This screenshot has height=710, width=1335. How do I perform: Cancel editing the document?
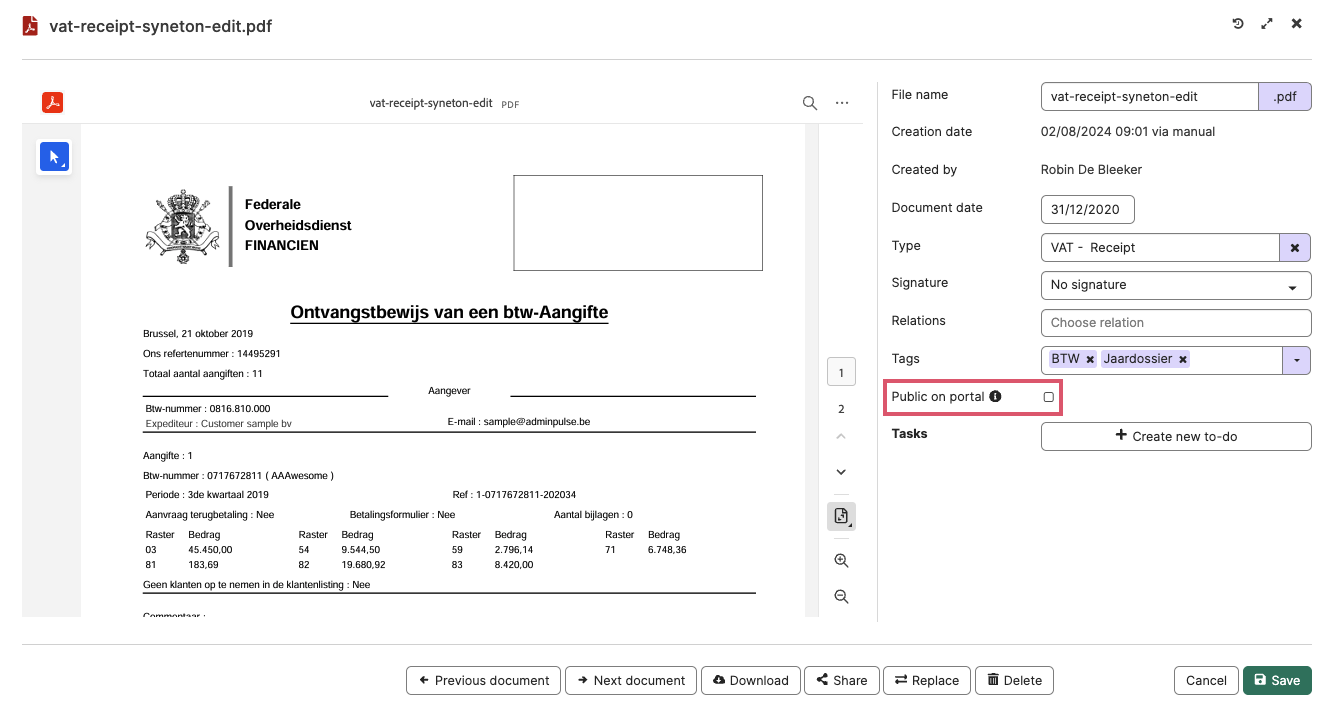(1206, 680)
